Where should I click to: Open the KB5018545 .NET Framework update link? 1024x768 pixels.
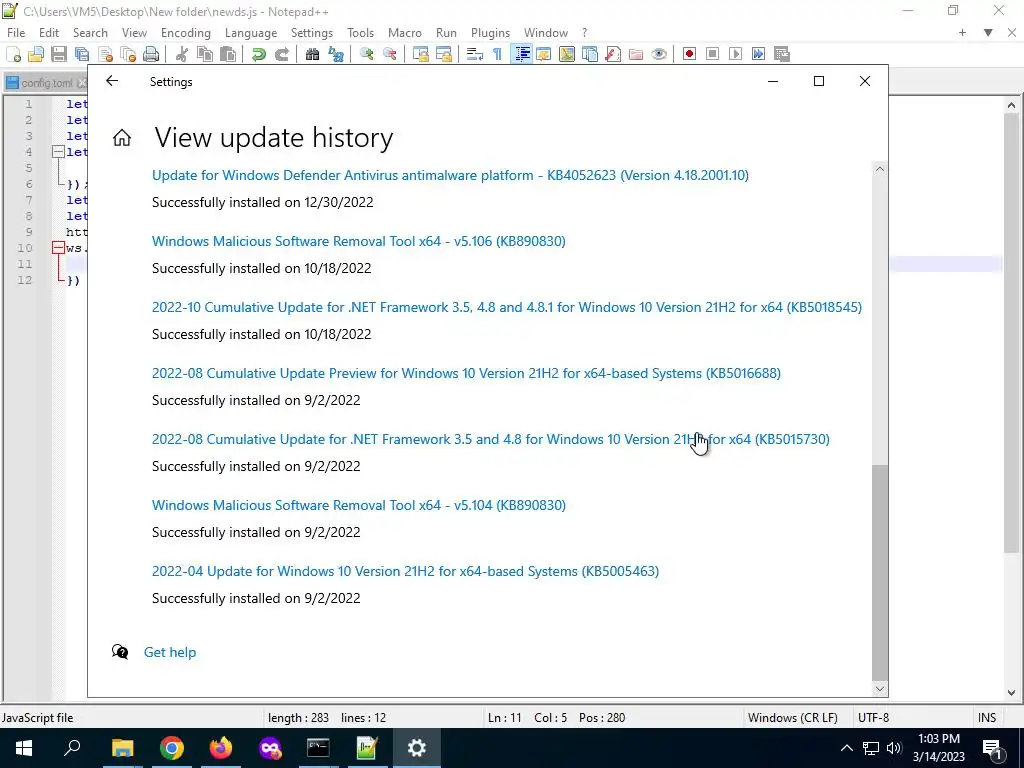pyautogui.click(x=507, y=307)
